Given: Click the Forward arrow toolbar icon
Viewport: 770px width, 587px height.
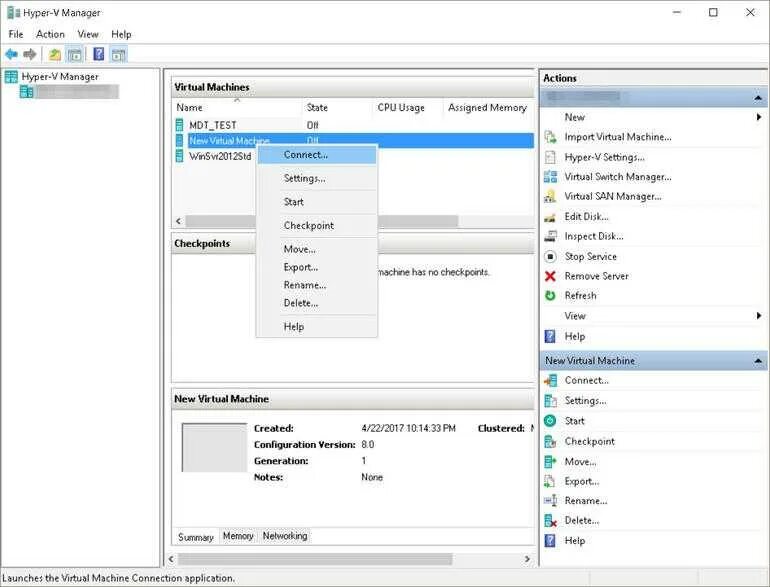Looking at the screenshot, I should (30, 54).
